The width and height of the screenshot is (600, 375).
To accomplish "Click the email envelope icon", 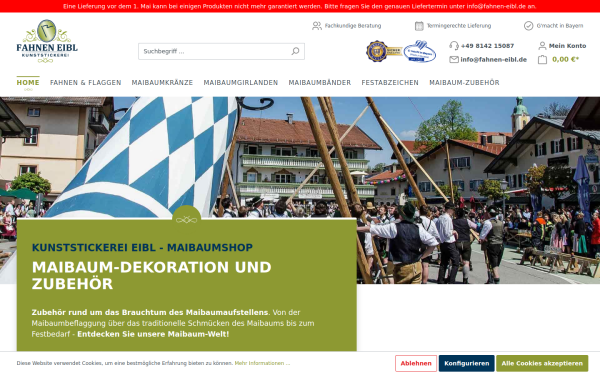I will coord(454,59).
